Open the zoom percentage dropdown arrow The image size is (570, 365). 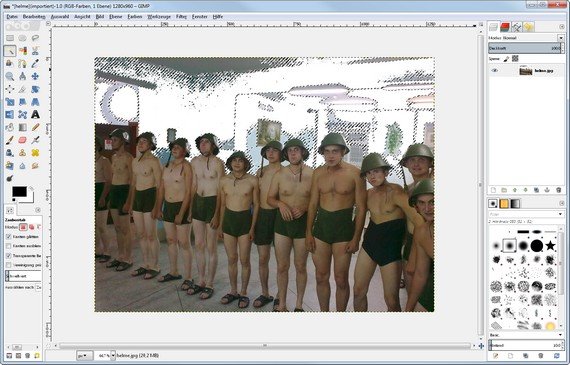113,356
